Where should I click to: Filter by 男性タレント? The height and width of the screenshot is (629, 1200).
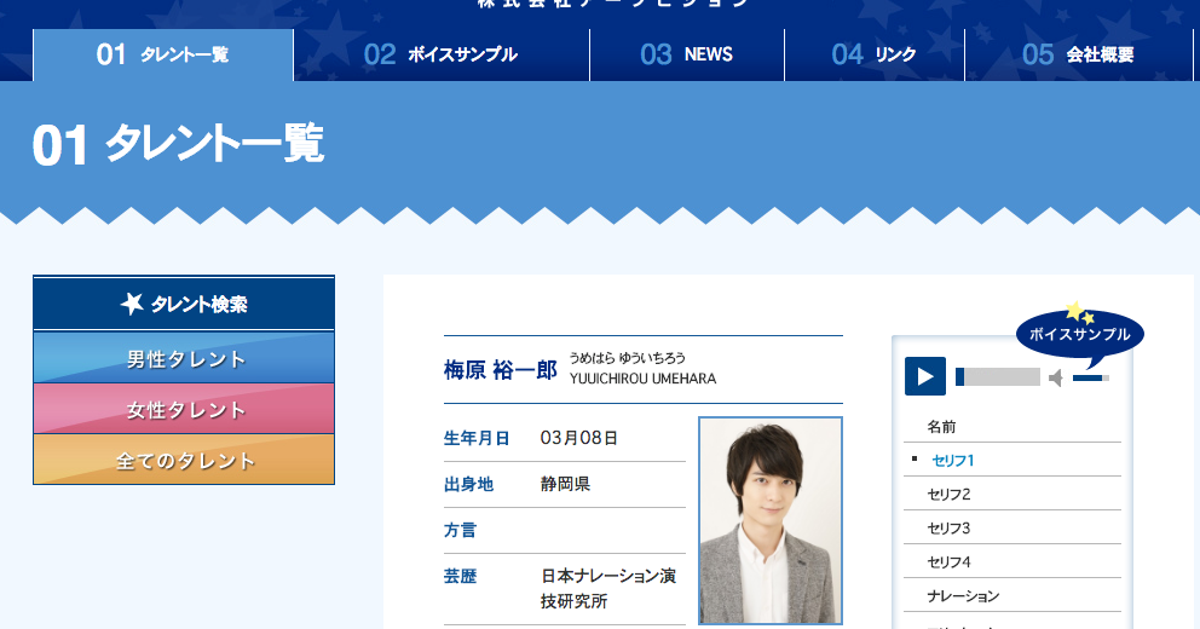coord(184,358)
